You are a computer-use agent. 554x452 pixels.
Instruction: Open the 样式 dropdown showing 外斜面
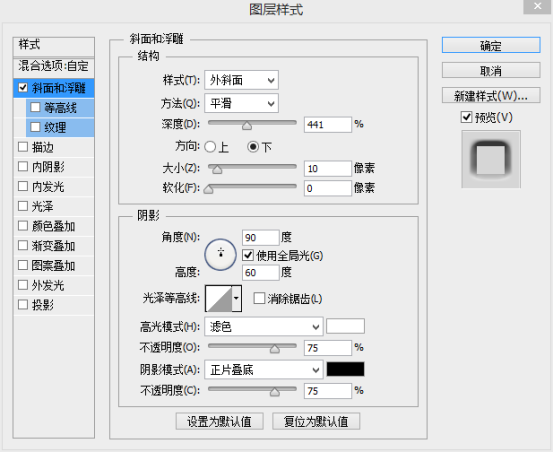pyautogui.click(x=241, y=80)
